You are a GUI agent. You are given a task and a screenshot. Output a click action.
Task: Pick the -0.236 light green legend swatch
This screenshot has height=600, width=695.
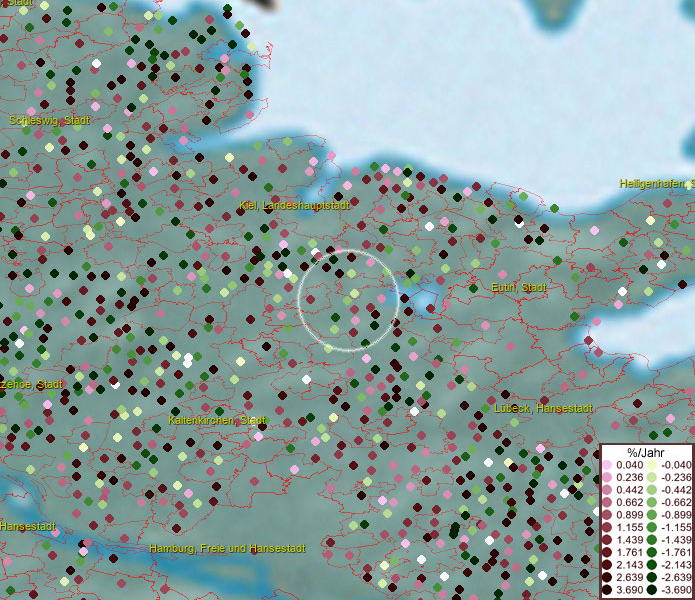(x=652, y=477)
